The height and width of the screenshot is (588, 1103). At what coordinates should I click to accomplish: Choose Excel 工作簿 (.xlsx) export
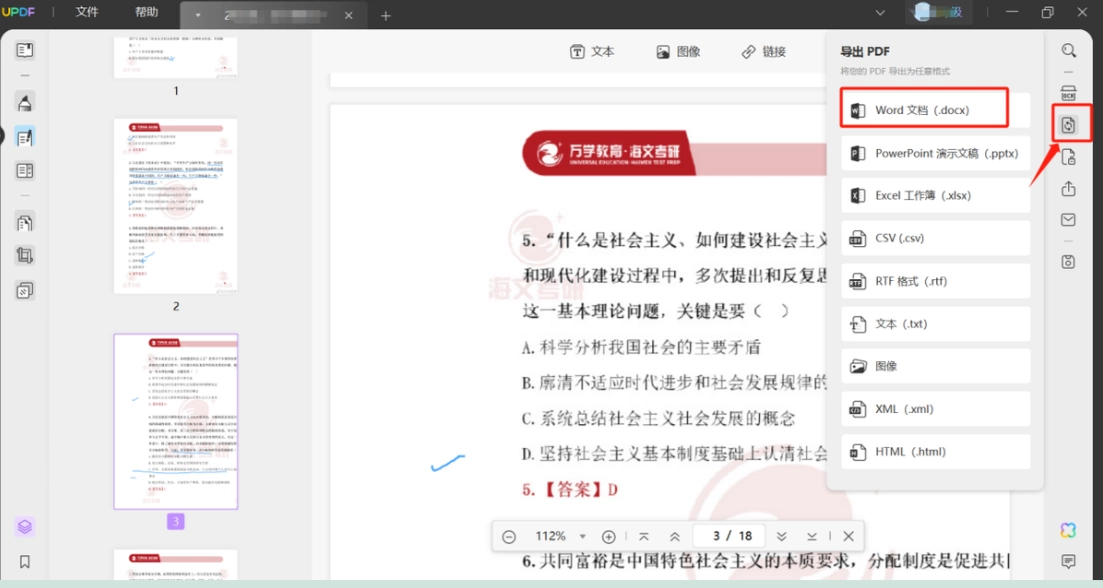pyautogui.click(x=936, y=196)
